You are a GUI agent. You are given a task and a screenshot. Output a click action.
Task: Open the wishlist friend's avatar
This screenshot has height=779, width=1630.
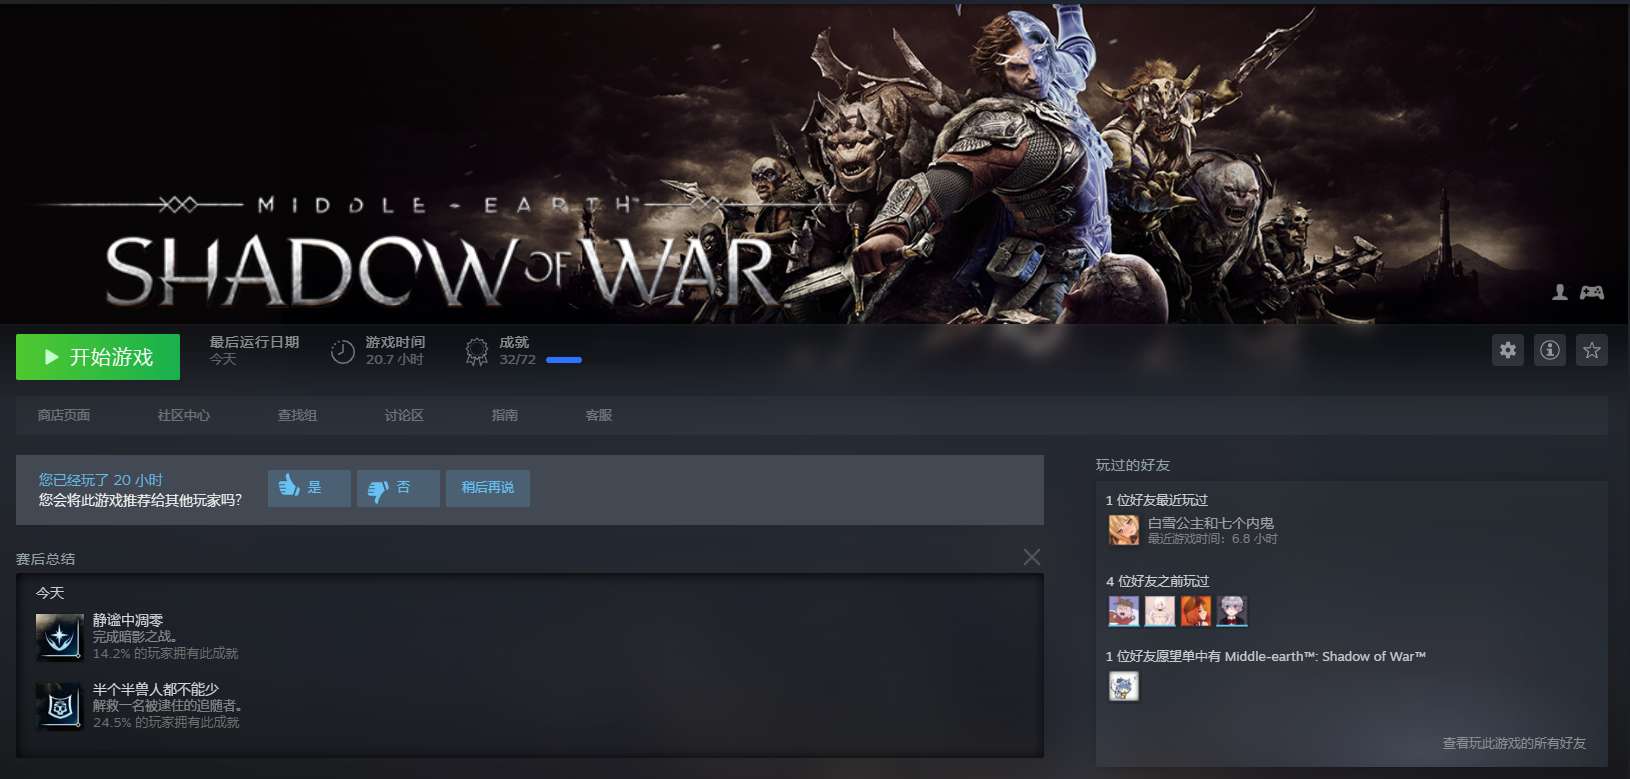(x=1124, y=686)
